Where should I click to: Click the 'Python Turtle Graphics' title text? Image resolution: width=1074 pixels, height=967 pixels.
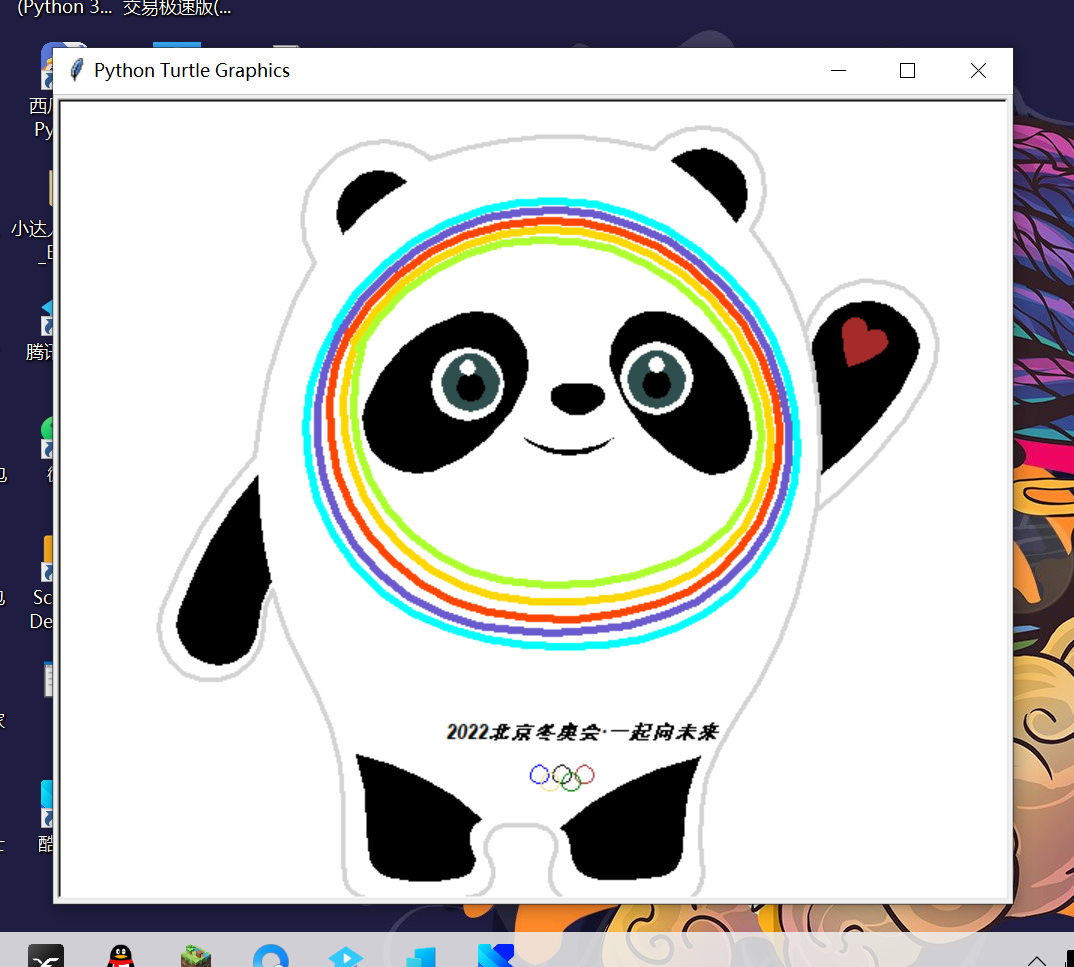click(x=192, y=71)
